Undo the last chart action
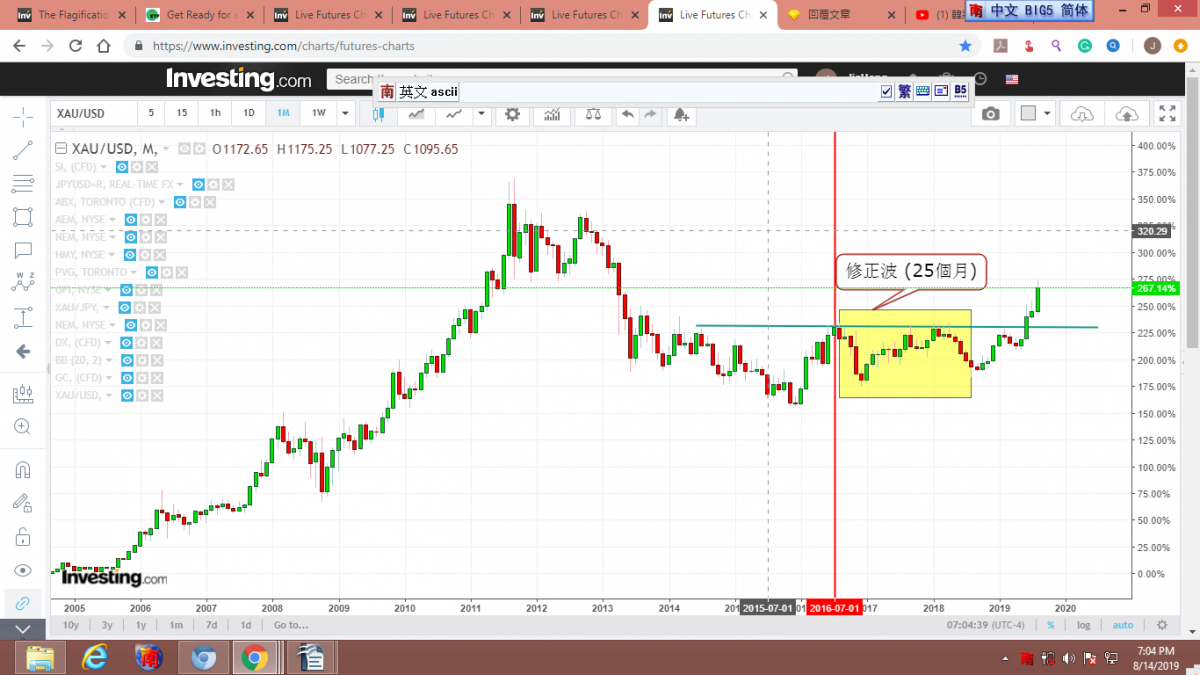 tap(627, 114)
